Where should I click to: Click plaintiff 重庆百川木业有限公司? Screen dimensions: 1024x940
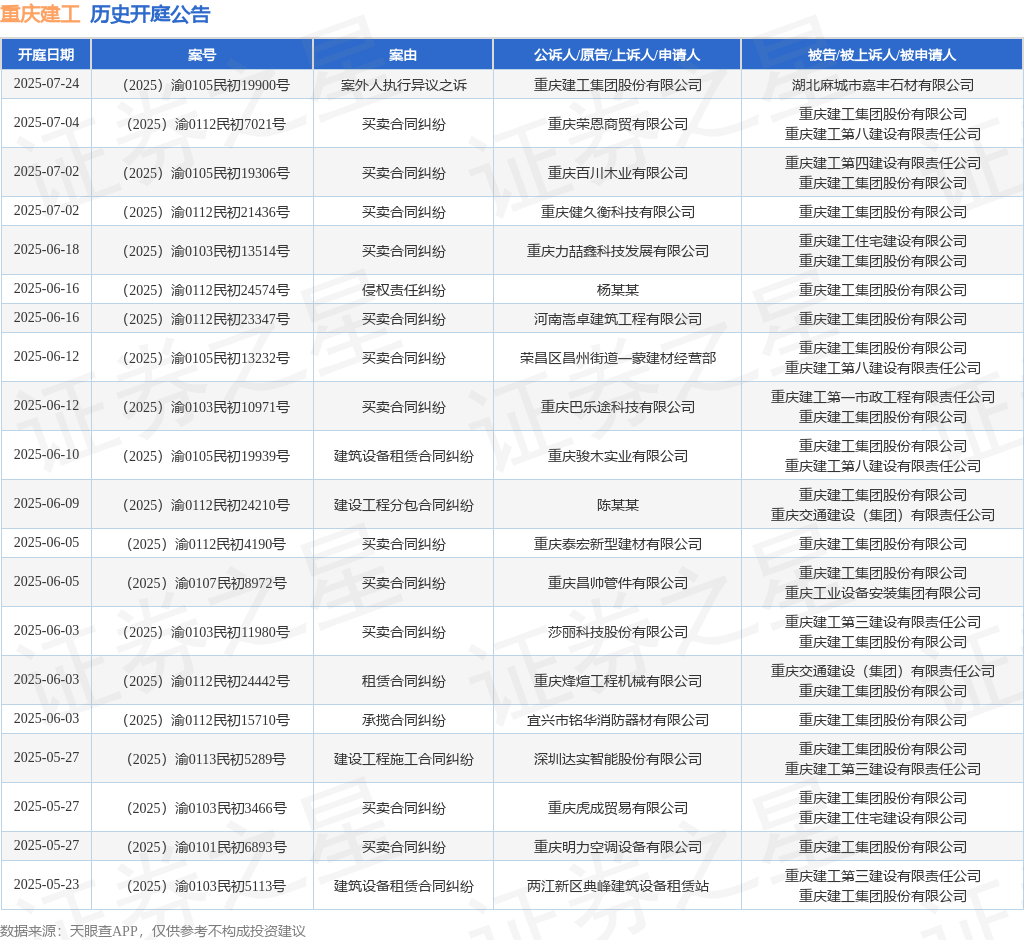pos(618,173)
